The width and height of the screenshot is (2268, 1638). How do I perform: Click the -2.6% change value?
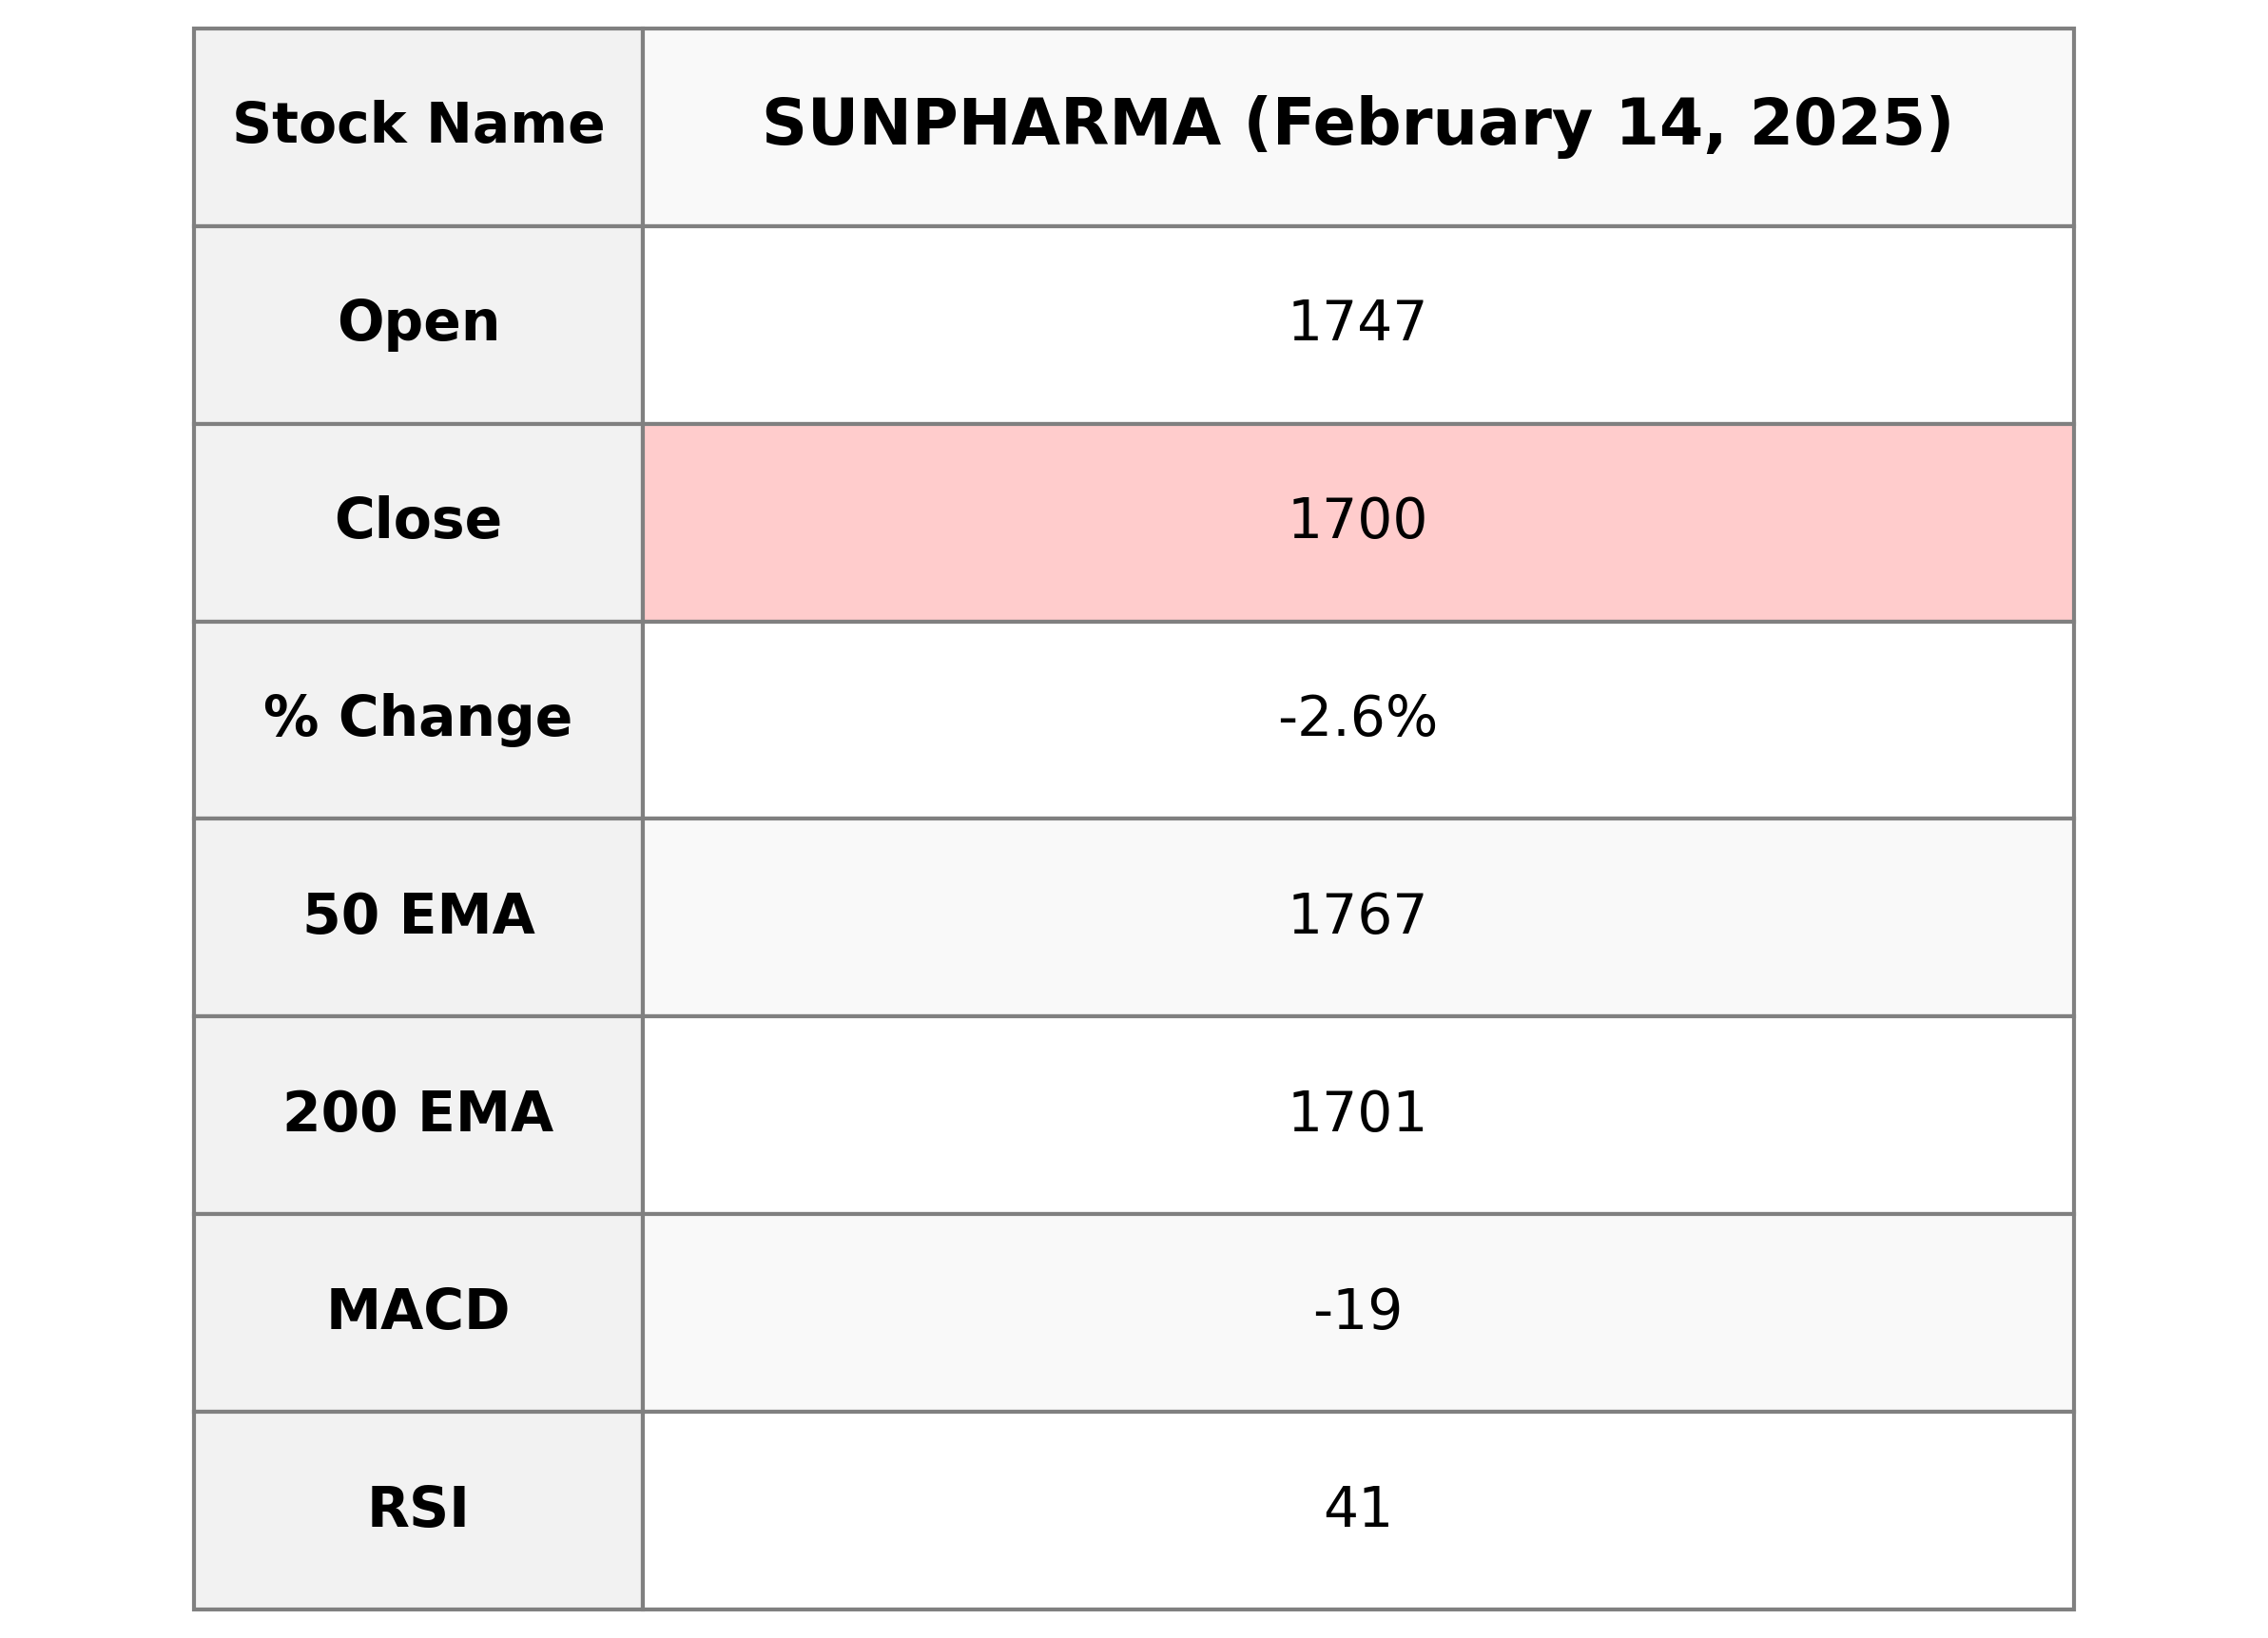click(x=1356, y=718)
